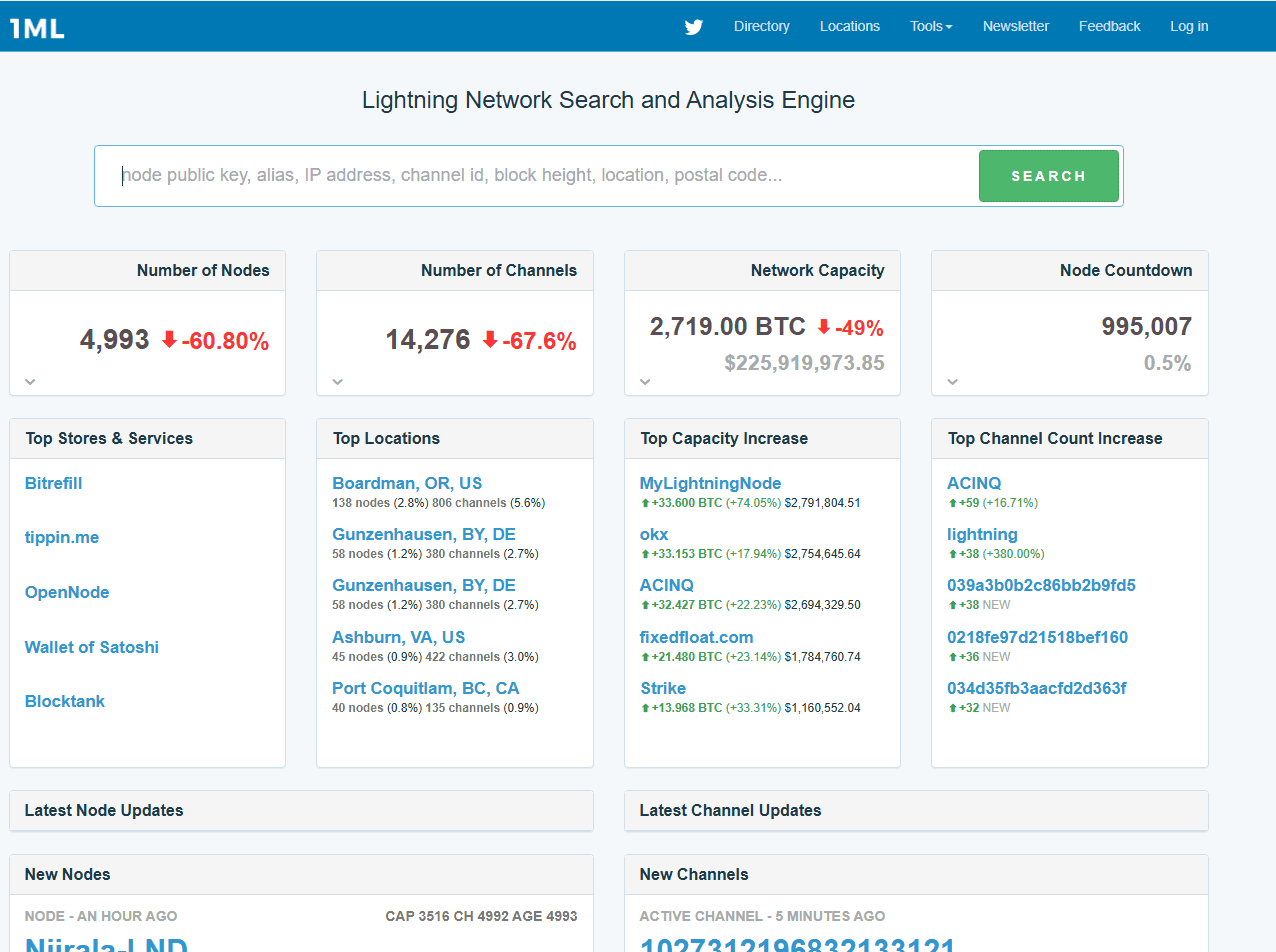
Task: Expand the Number of Channels card chevron
Action: (337, 381)
